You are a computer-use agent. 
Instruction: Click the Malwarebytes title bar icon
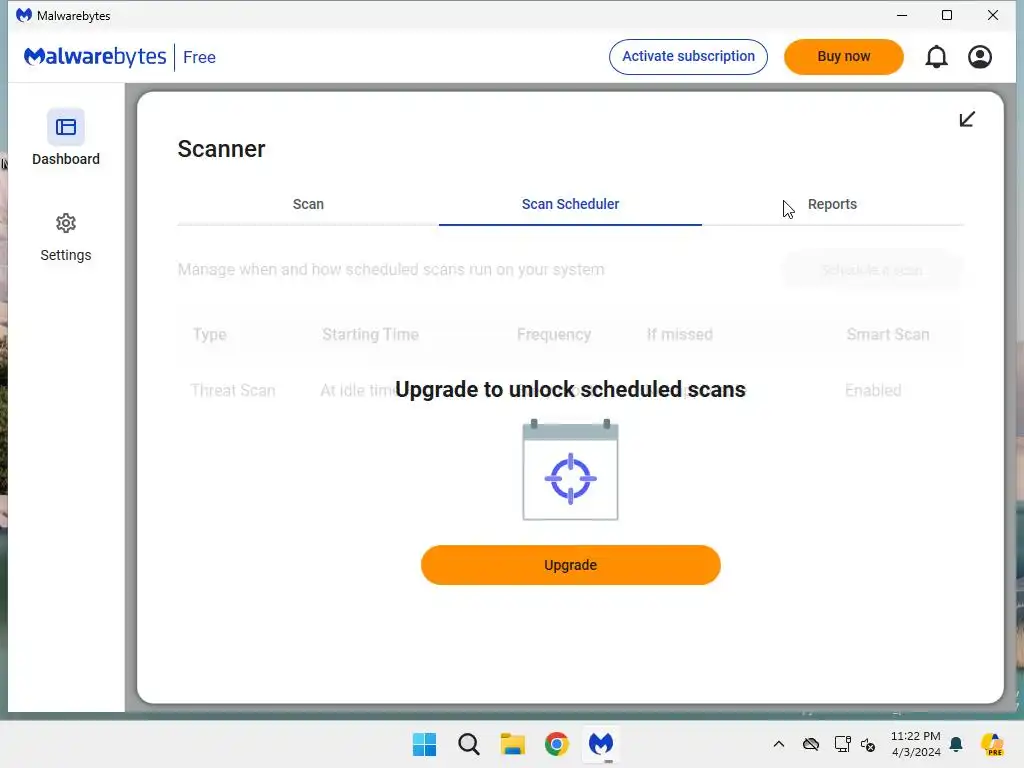[24, 15]
